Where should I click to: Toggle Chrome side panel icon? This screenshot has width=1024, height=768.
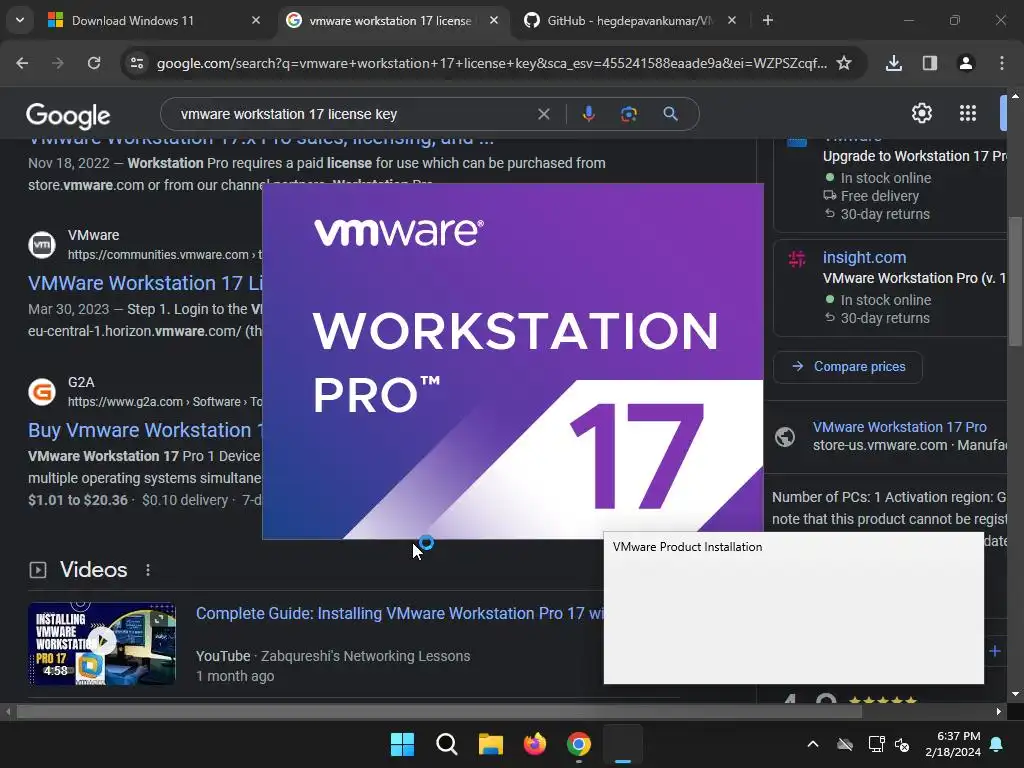[x=930, y=63]
